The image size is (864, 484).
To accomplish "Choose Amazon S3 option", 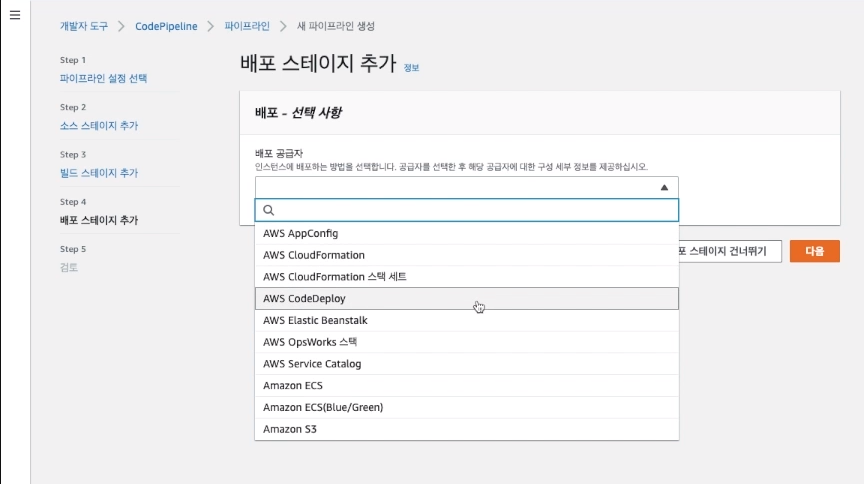I will click(x=467, y=429).
